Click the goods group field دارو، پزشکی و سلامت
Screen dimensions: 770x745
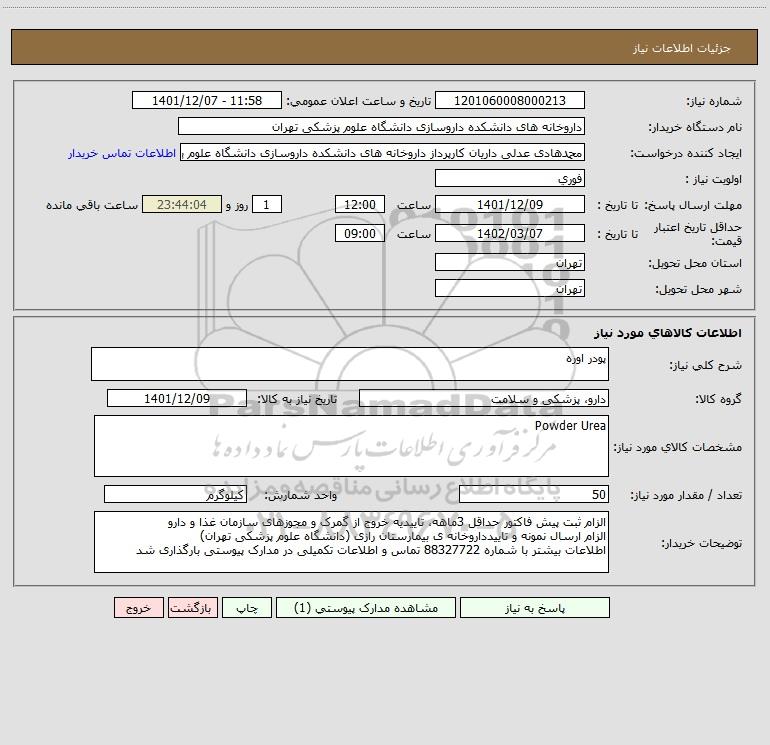coord(484,398)
